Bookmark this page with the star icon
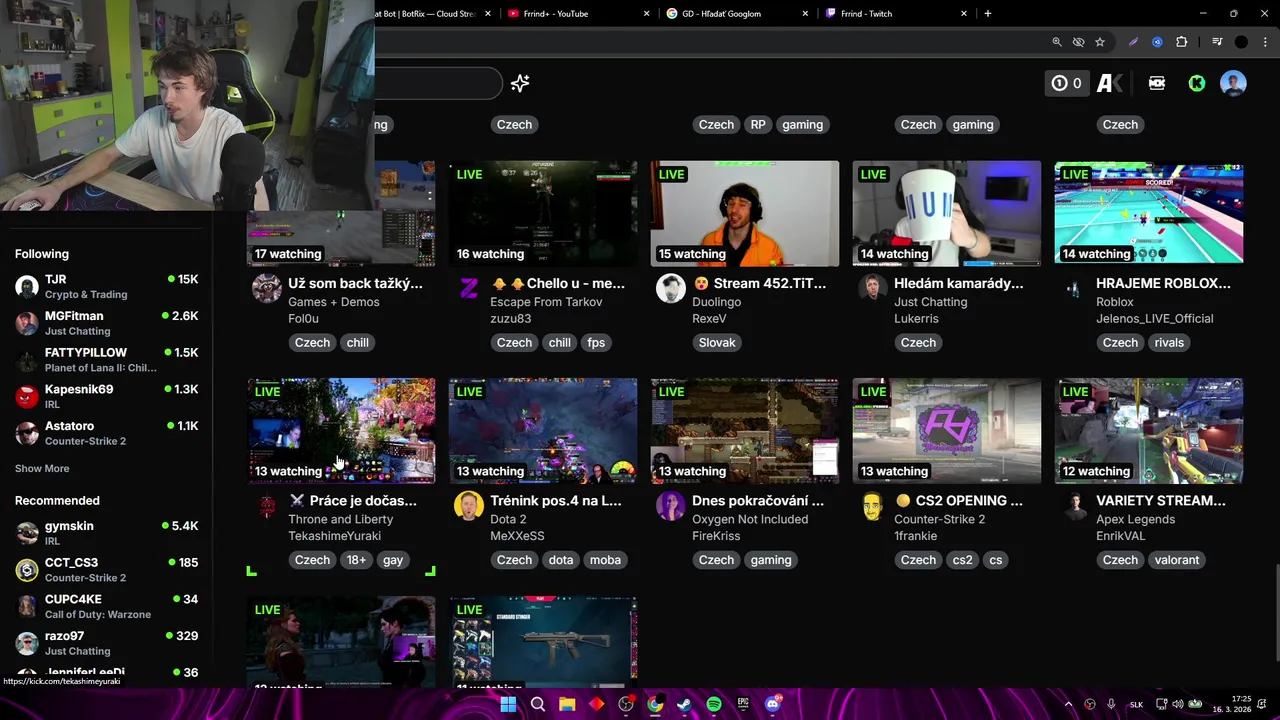 1100,42
